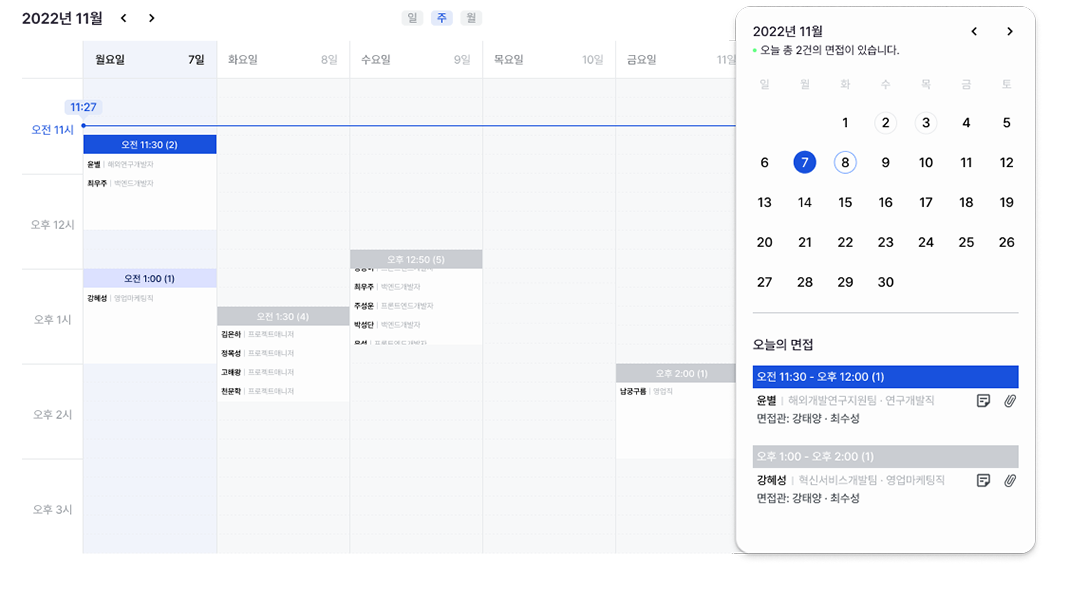Select the Wednesday 9일 column header

pos(416,60)
